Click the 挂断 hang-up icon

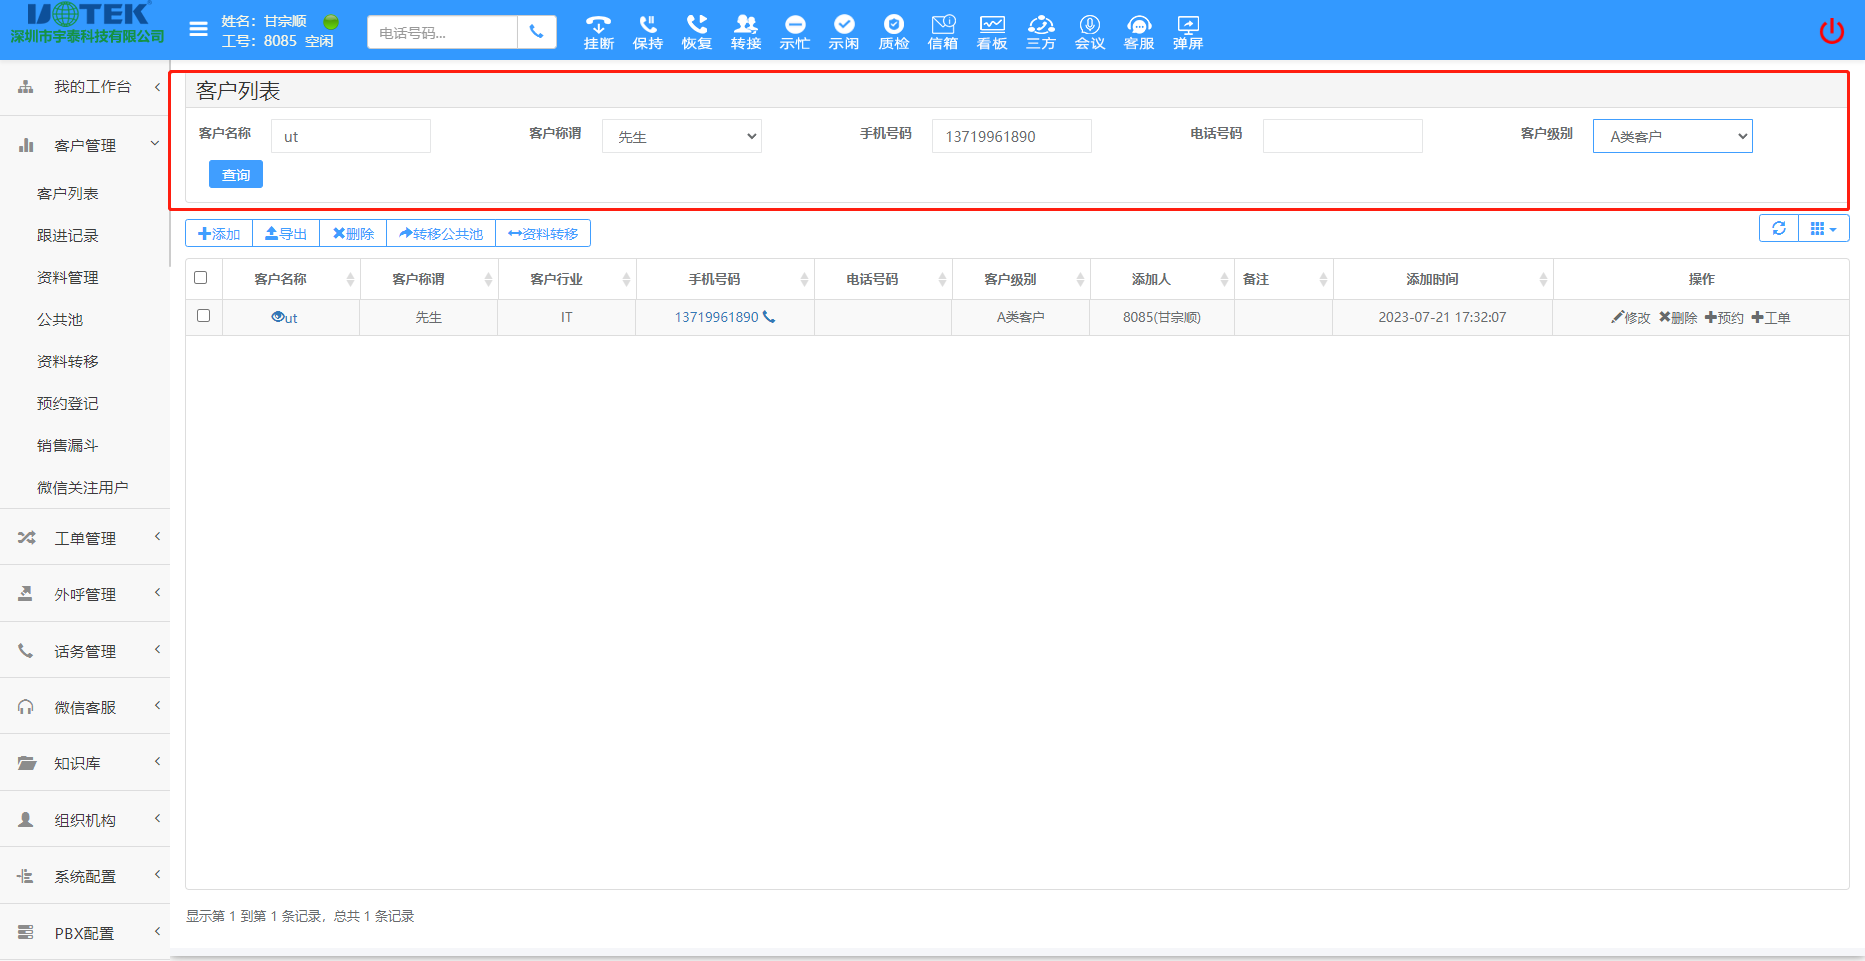[x=598, y=31]
